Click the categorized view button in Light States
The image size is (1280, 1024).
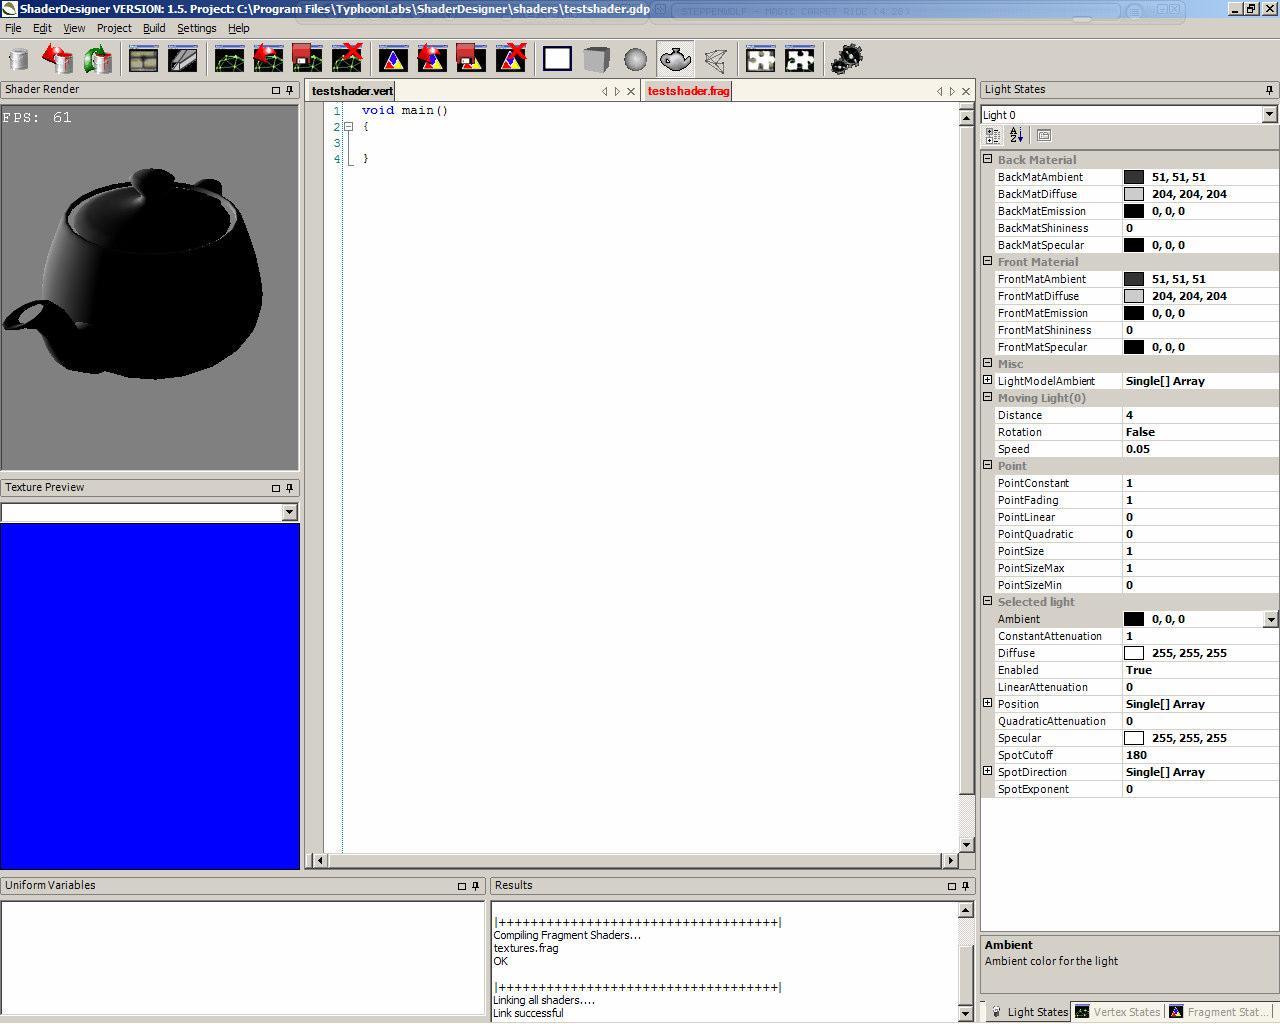(993, 135)
